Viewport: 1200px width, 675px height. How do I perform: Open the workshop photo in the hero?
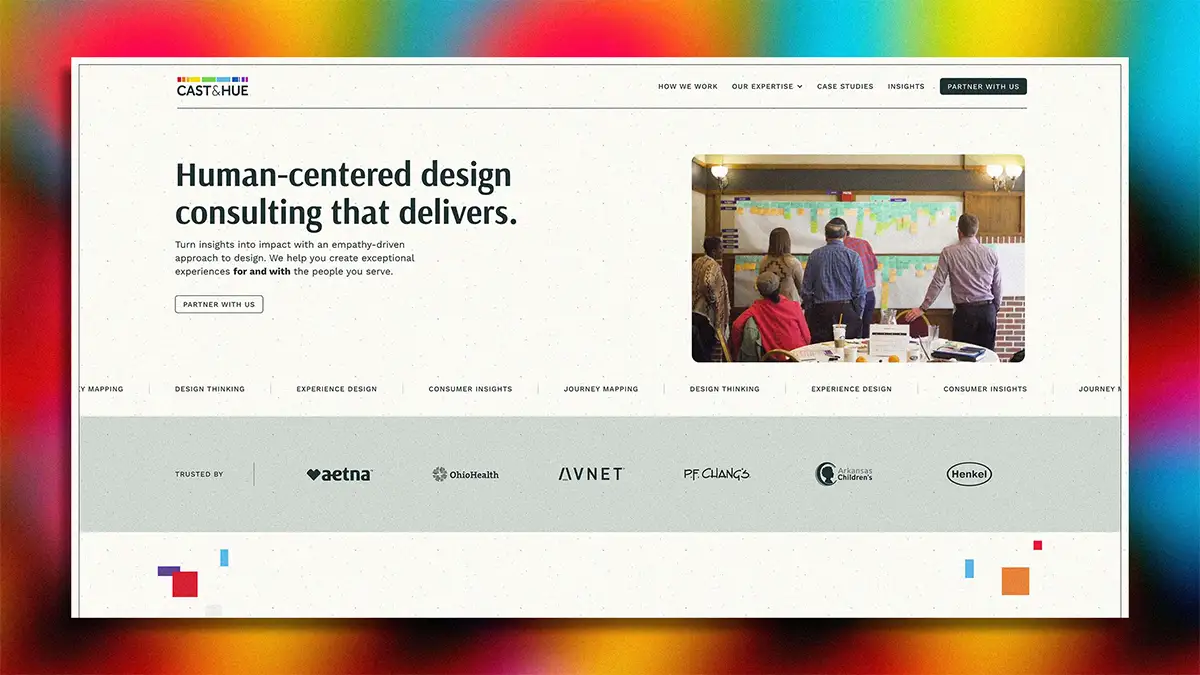coord(858,258)
